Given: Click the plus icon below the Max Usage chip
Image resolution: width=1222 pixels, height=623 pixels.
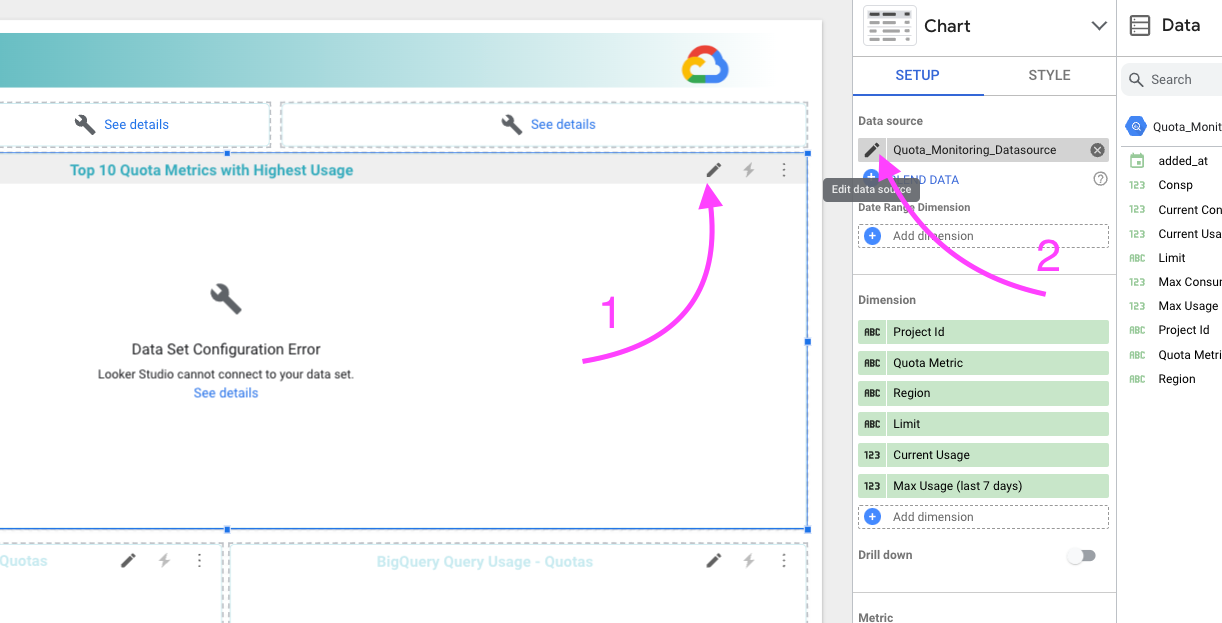Looking at the screenshot, I should [x=872, y=517].
